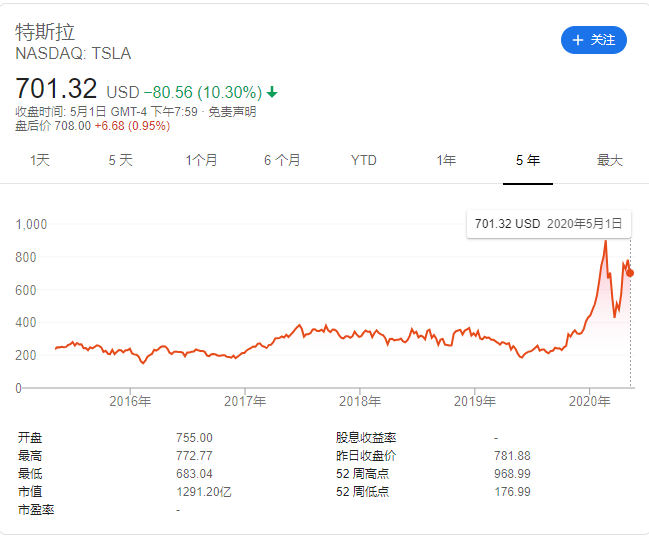Click the 701.32 USD chart tooltip
This screenshot has width=649, height=539.
coord(549,224)
